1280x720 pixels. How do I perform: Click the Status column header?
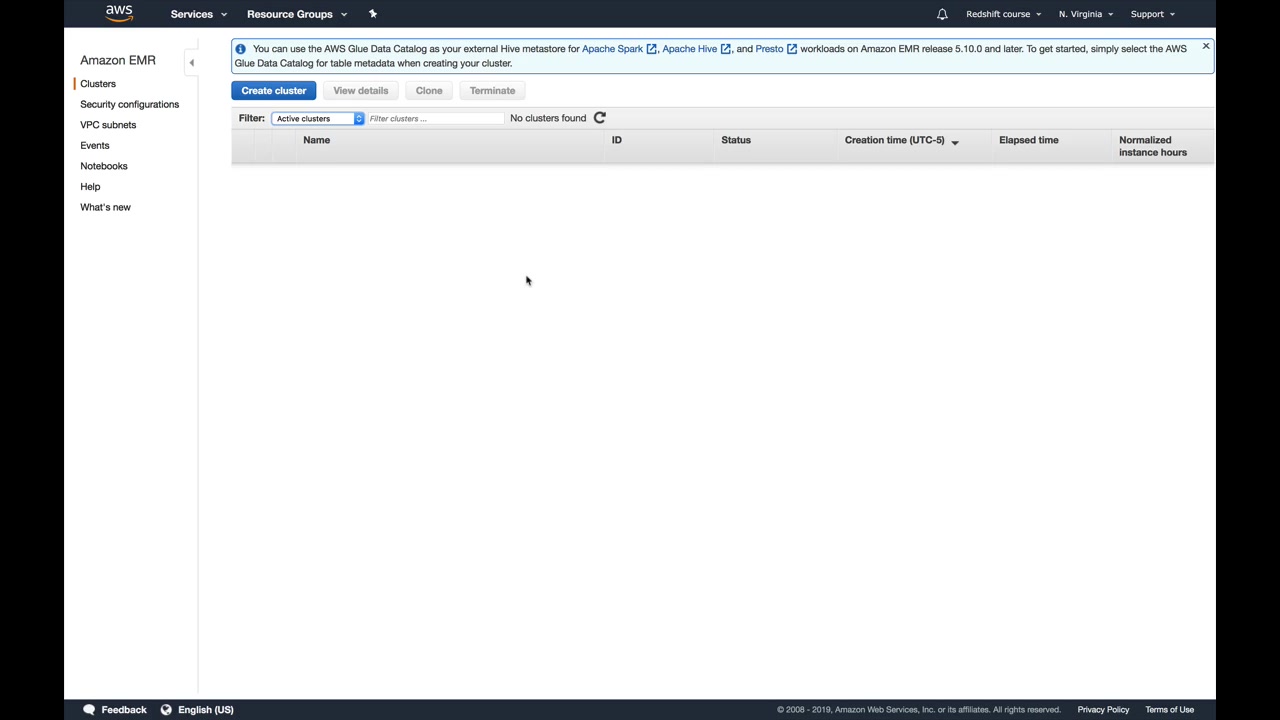(x=736, y=140)
